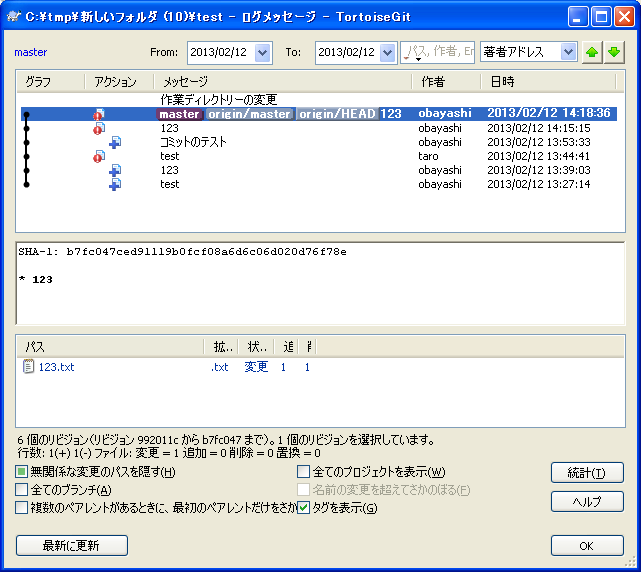Click the green down arrow button
641x572 pixels.
[614, 52]
